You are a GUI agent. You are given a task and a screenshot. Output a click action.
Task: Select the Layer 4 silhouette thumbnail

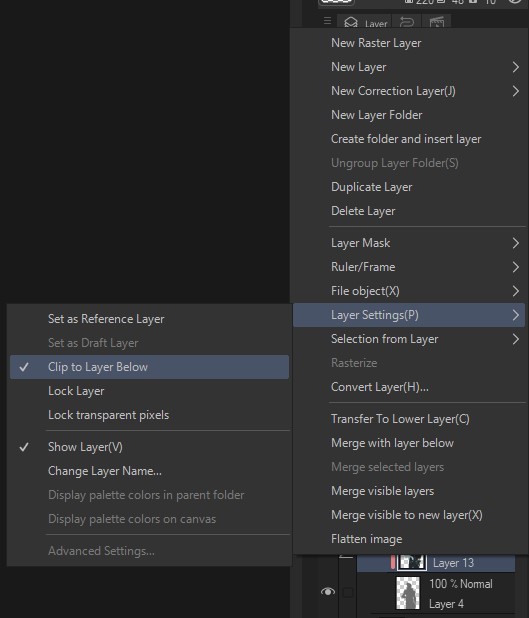tap(408, 593)
